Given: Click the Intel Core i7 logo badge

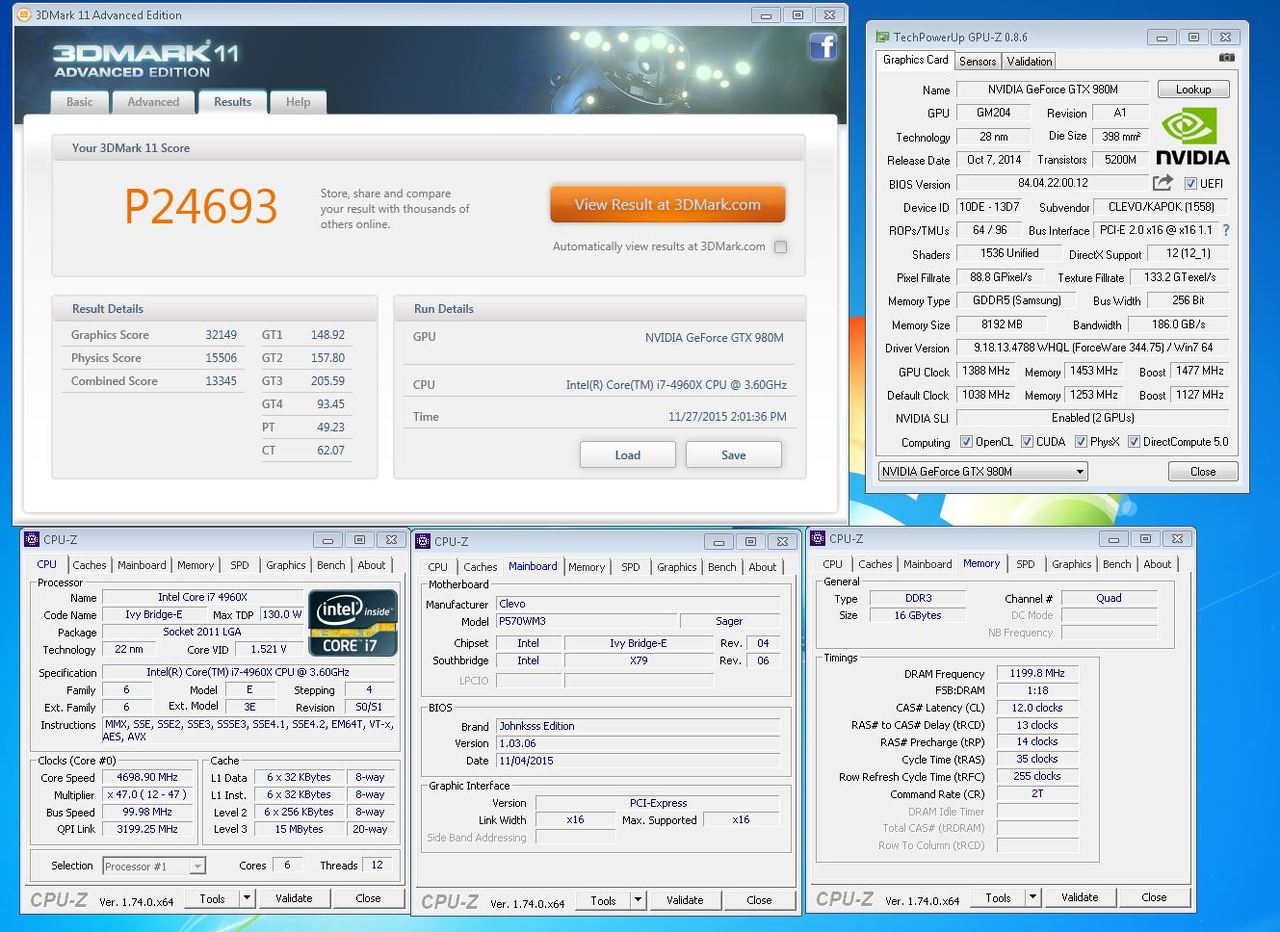Looking at the screenshot, I should pos(352,622).
